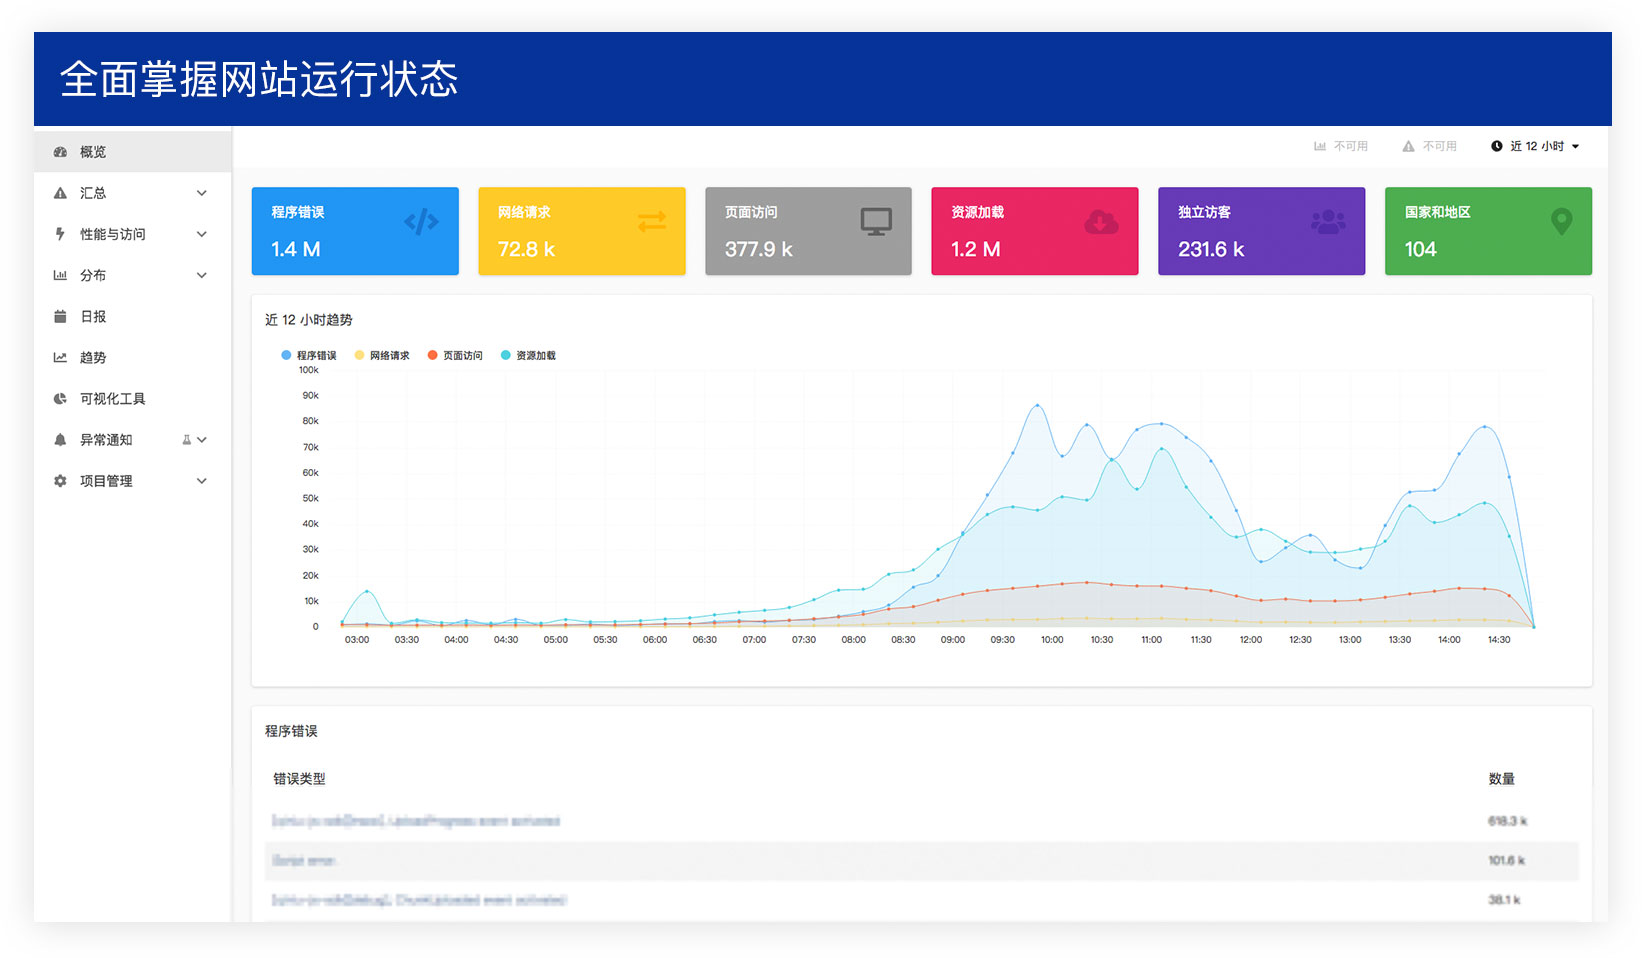This screenshot has width=1642, height=958.
Task: Open the 国家和地区 104 stat card
Action: pos(1488,231)
